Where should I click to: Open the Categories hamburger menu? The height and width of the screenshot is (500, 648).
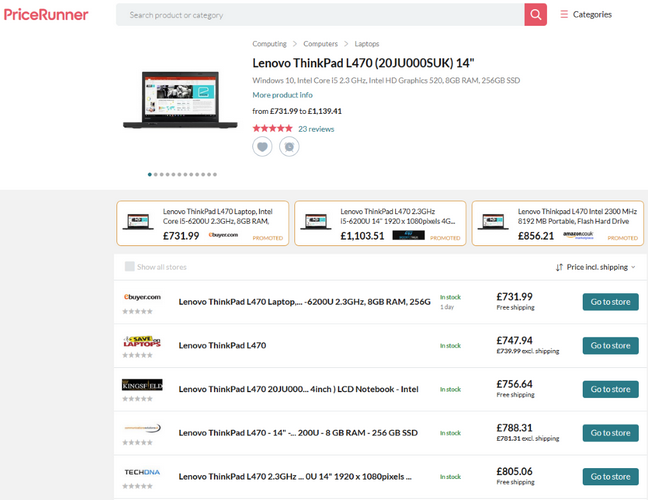(586, 14)
